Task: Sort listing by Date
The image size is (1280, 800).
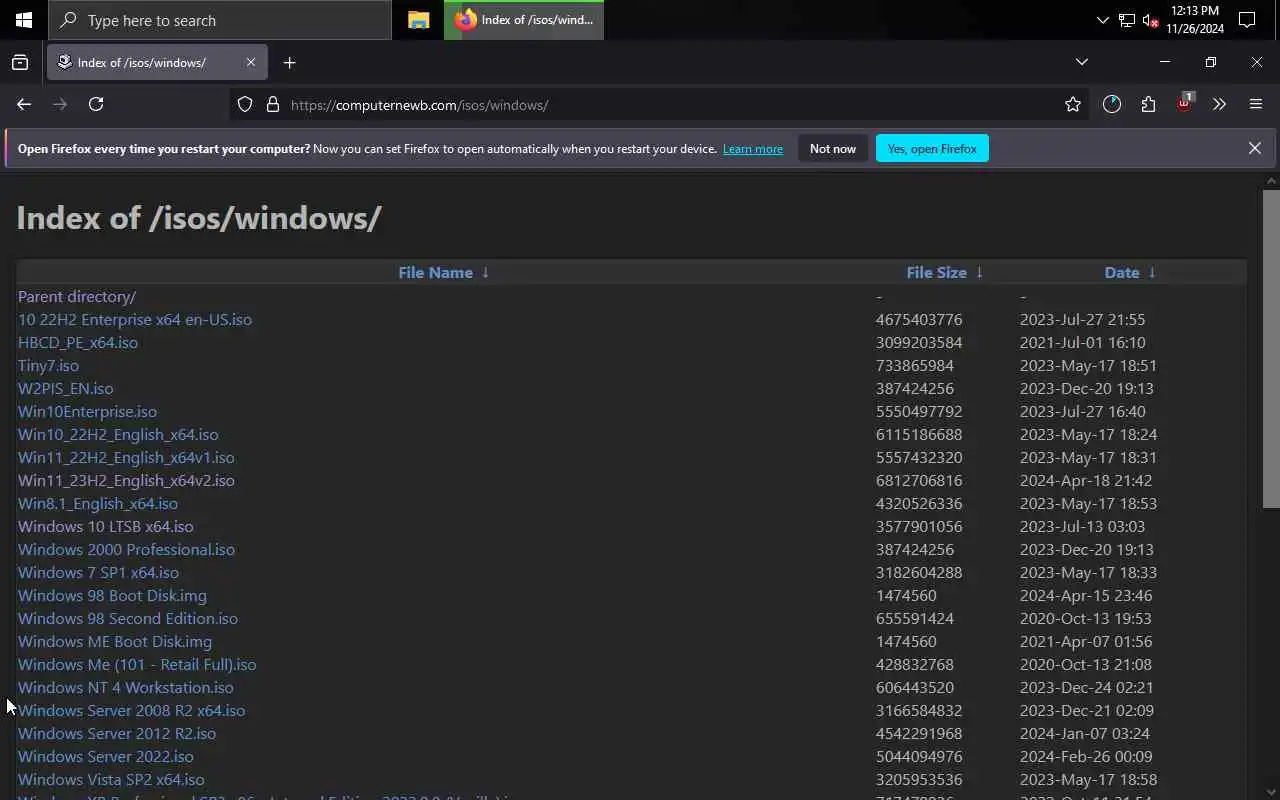Action: click(1122, 272)
